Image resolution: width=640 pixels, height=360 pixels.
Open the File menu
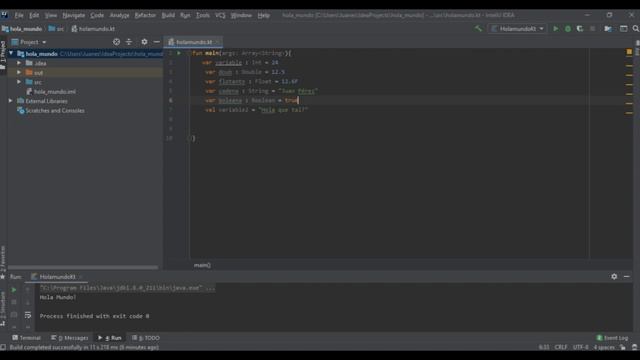click(19, 15)
